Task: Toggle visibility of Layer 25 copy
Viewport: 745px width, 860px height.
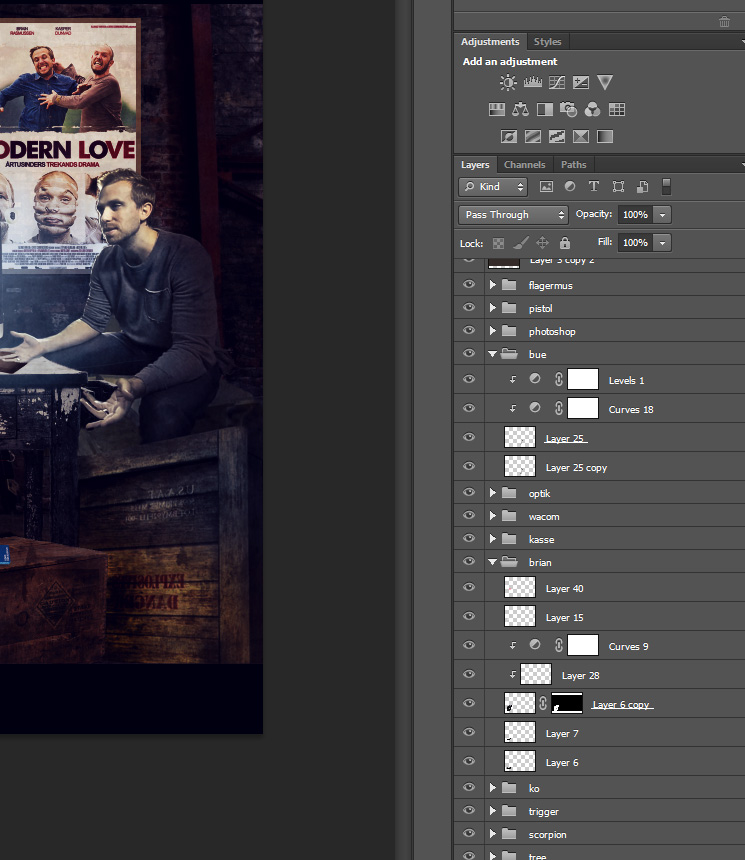Action: [x=469, y=466]
